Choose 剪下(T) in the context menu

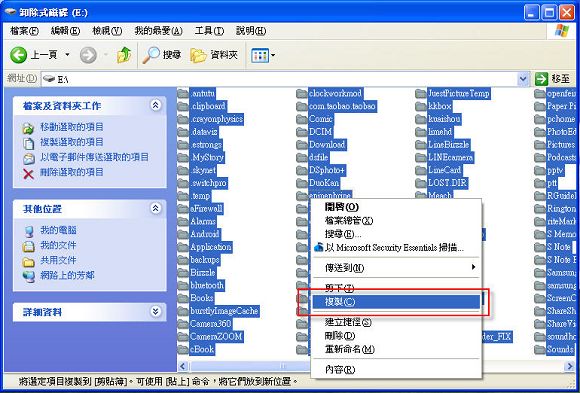(396, 288)
